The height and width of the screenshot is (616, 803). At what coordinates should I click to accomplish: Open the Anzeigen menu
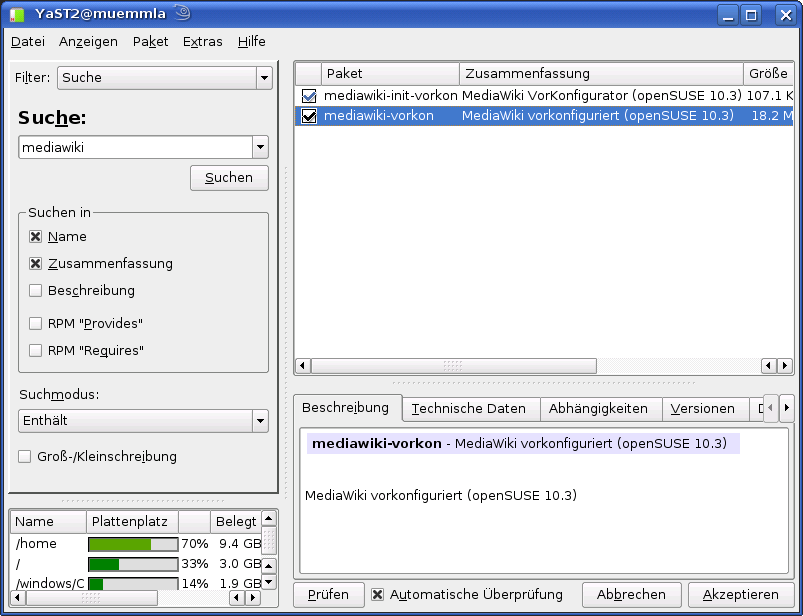pyautogui.click(x=88, y=41)
